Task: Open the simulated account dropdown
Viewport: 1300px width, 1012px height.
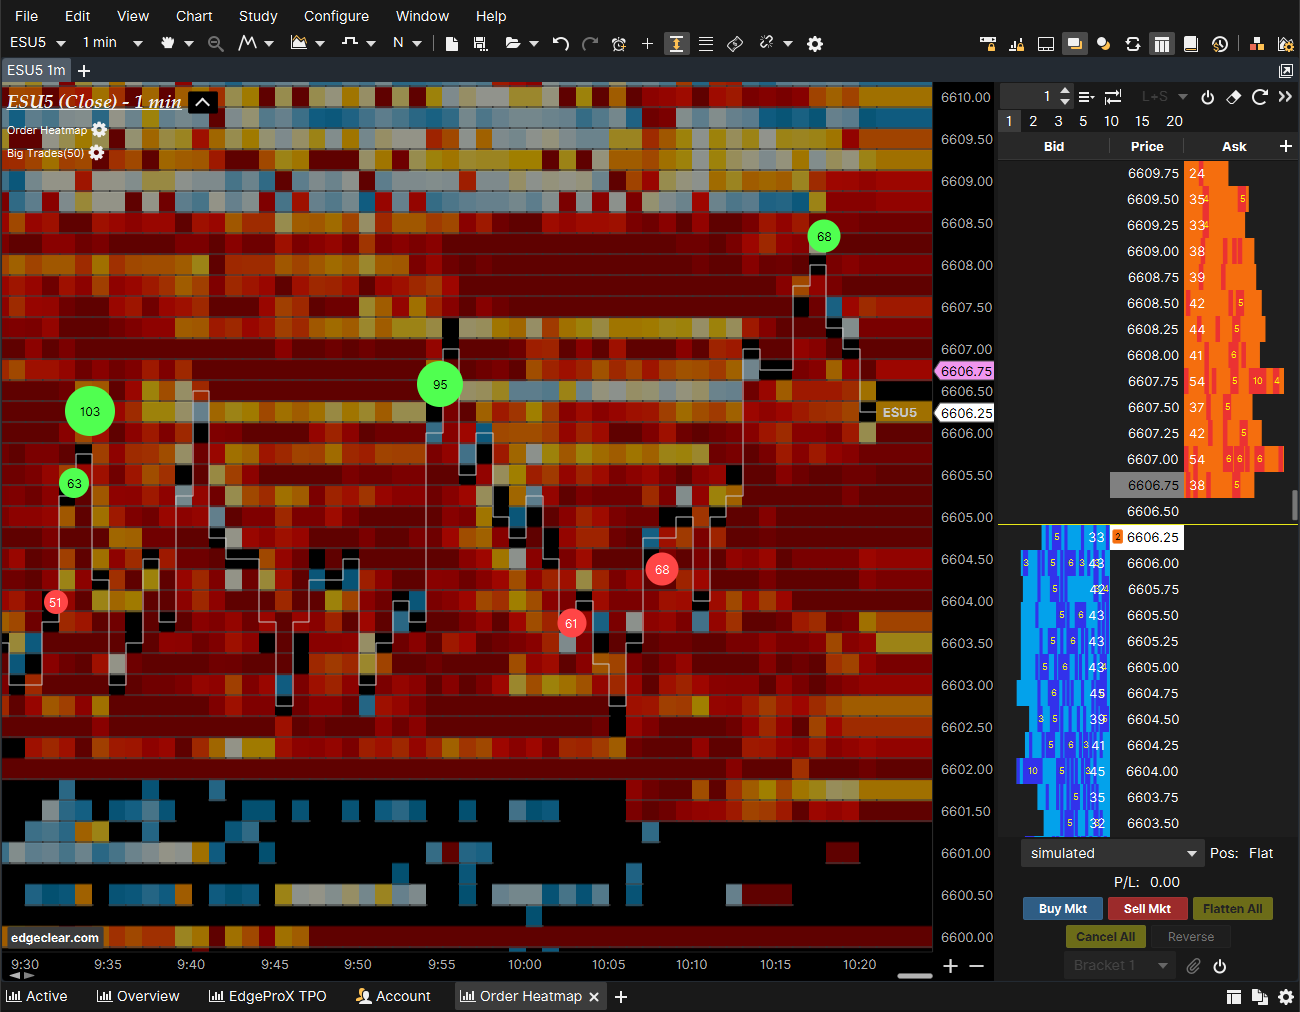Action: 1110,853
